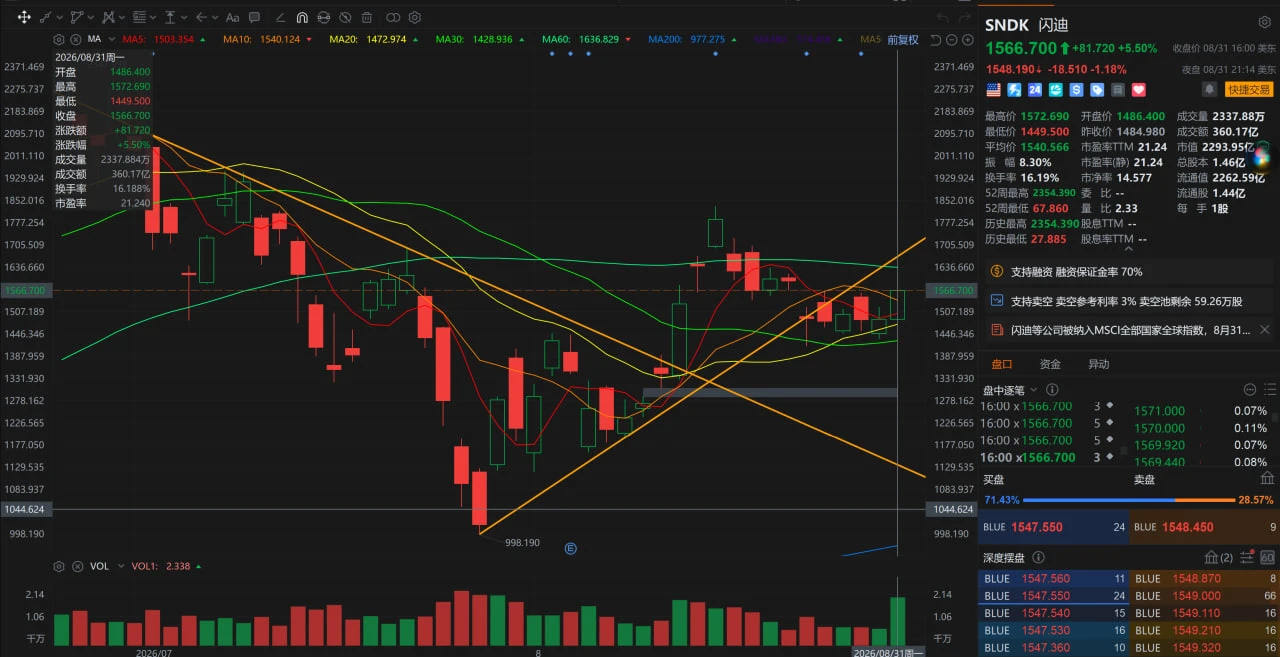Switch to 异动 tab
This screenshot has height=657, width=1280.
1098,365
